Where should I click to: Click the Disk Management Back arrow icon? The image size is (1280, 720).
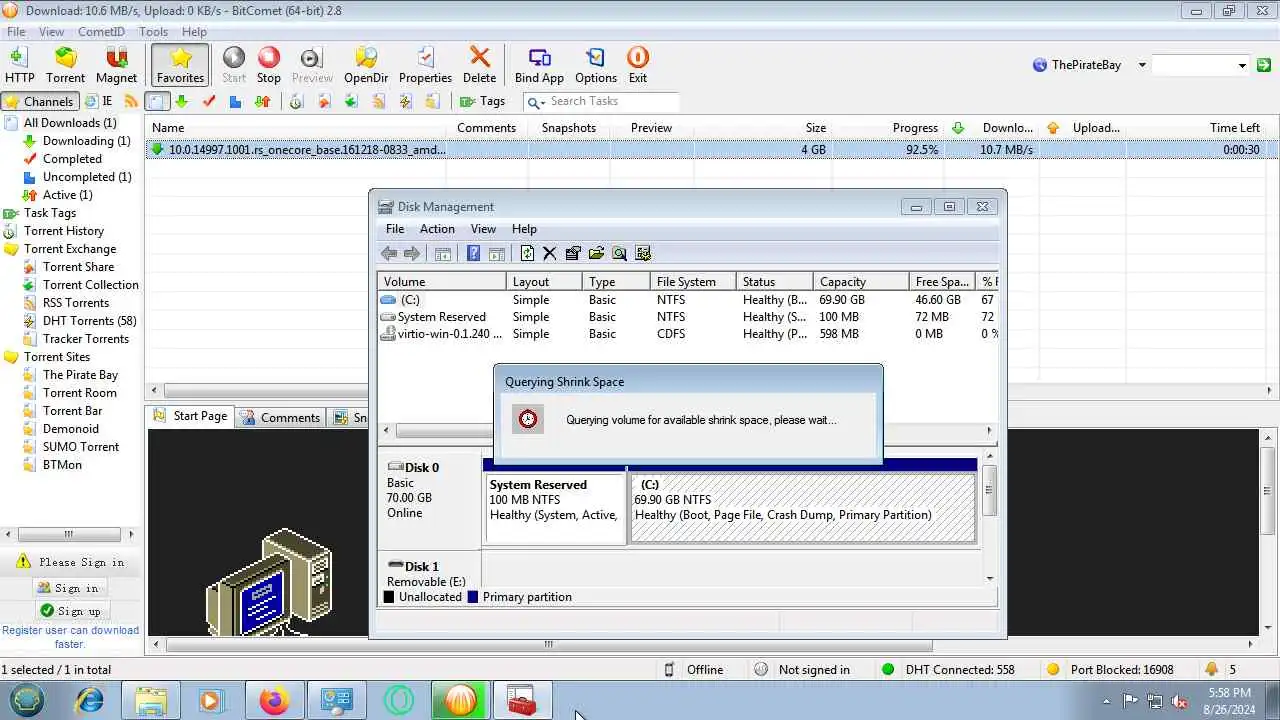click(x=389, y=254)
